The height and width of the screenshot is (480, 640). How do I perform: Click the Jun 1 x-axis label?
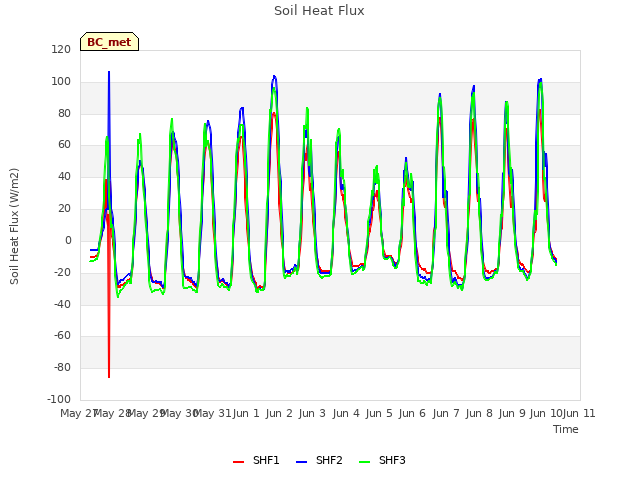click(x=246, y=413)
